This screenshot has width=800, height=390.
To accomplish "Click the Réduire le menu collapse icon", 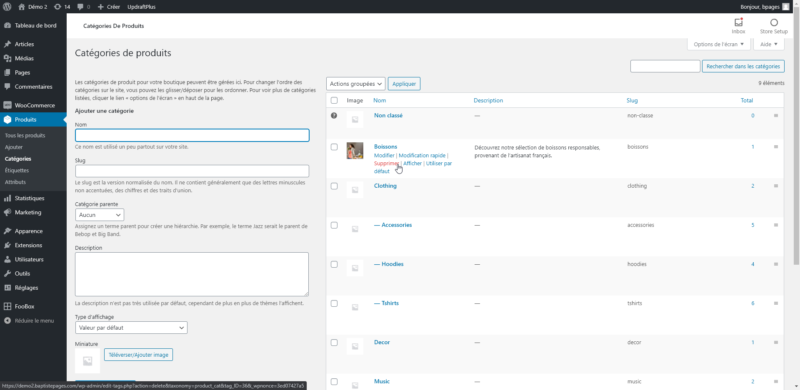I will (x=7, y=321).
